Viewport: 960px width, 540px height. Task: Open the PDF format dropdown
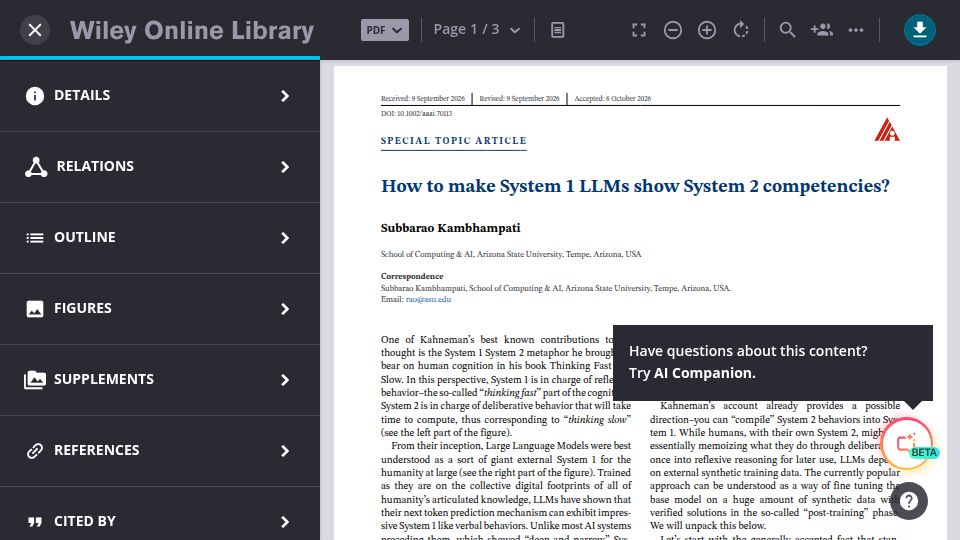(x=384, y=30)
